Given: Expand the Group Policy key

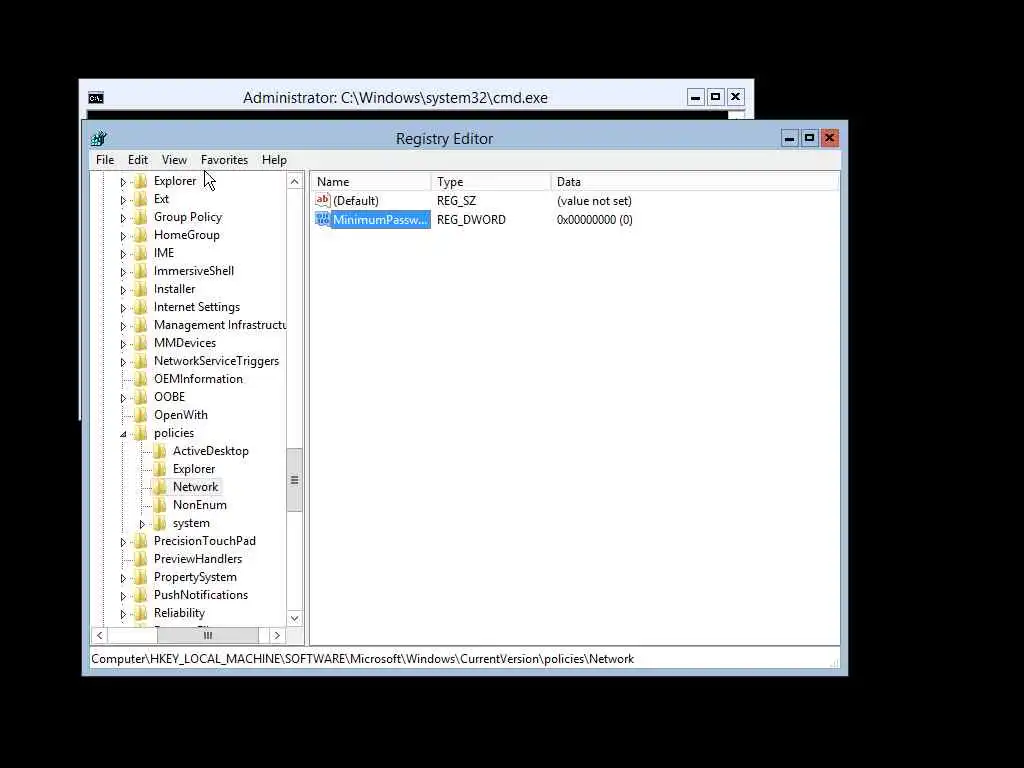Looking at the screenshot, I should point(123,218).
